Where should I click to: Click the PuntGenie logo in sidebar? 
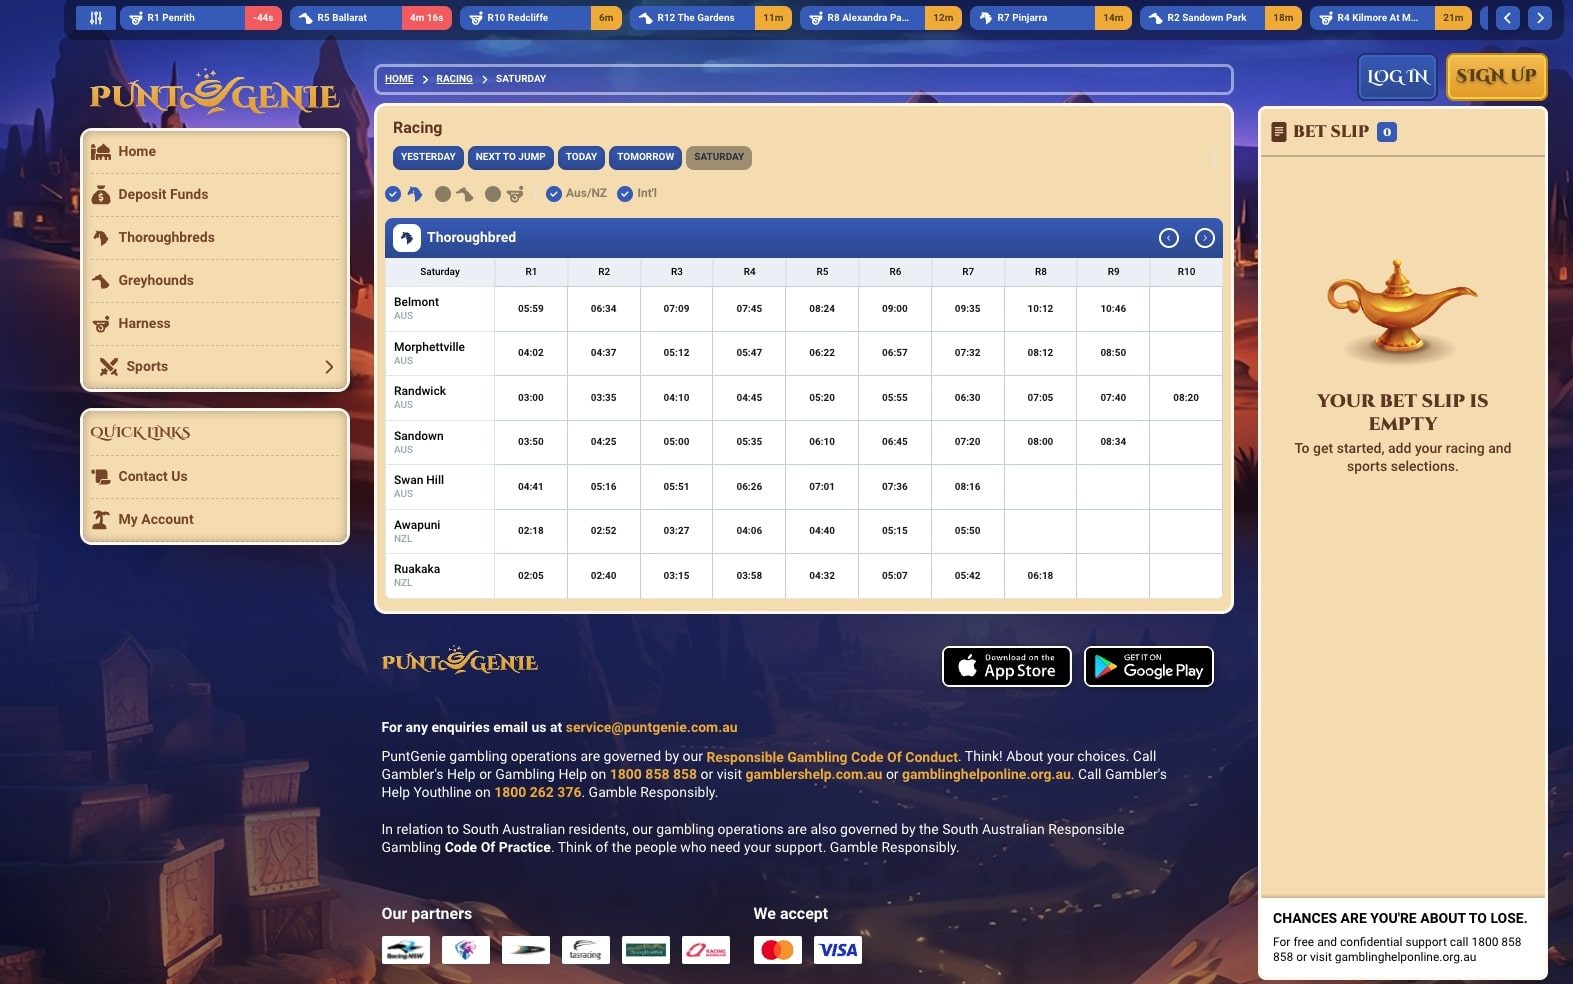pyautogui.click(x=215, y=93)
